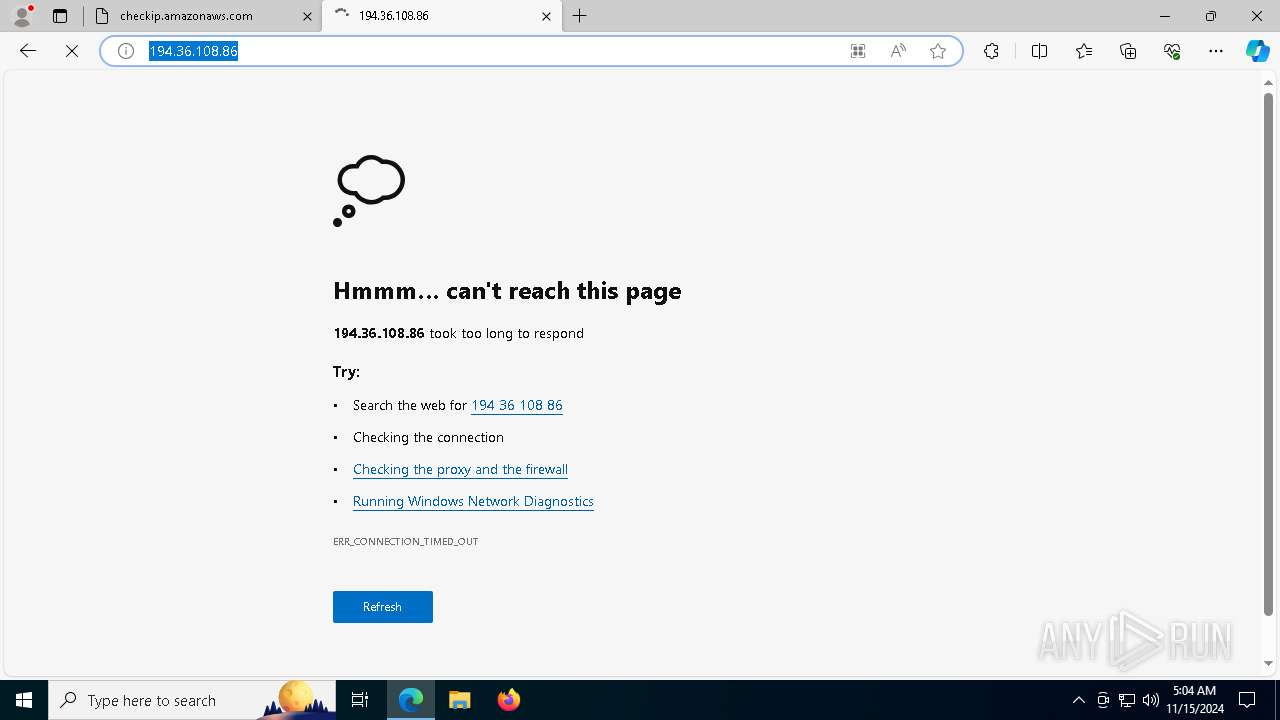
Task: Open Browser essentials
Action: pos(1172,51)
